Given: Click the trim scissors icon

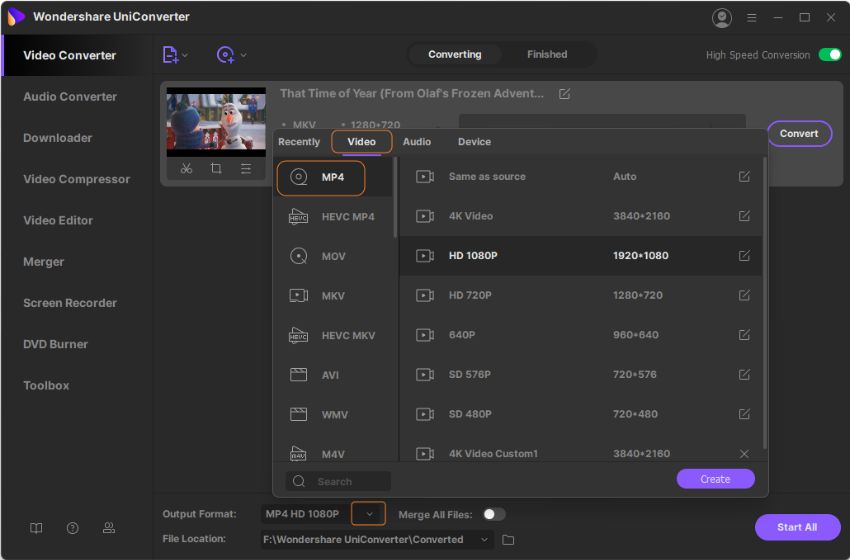Looking at the screenshot, I should click(186, 168).
